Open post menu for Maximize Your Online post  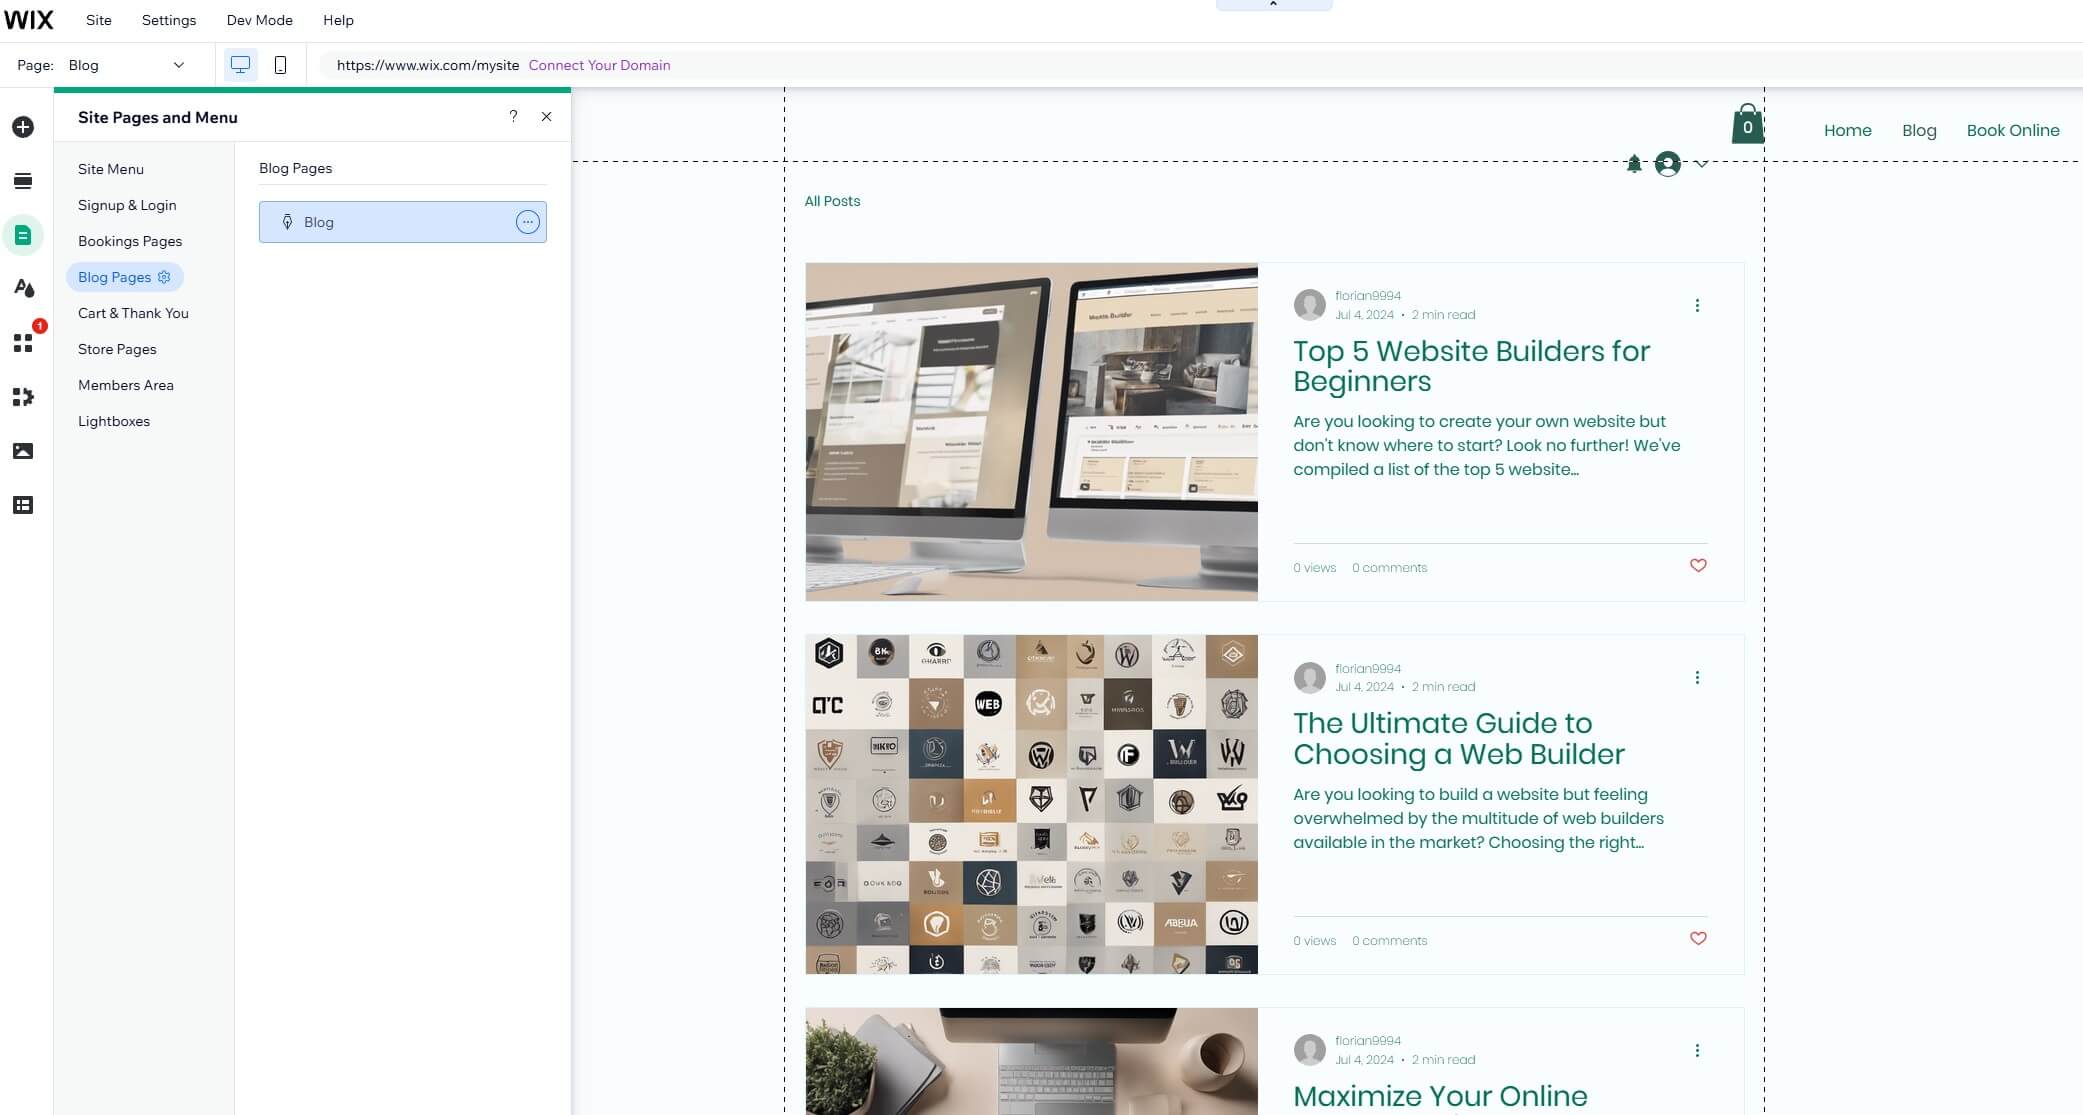pyautogui.click(x=1697, y=1051)
